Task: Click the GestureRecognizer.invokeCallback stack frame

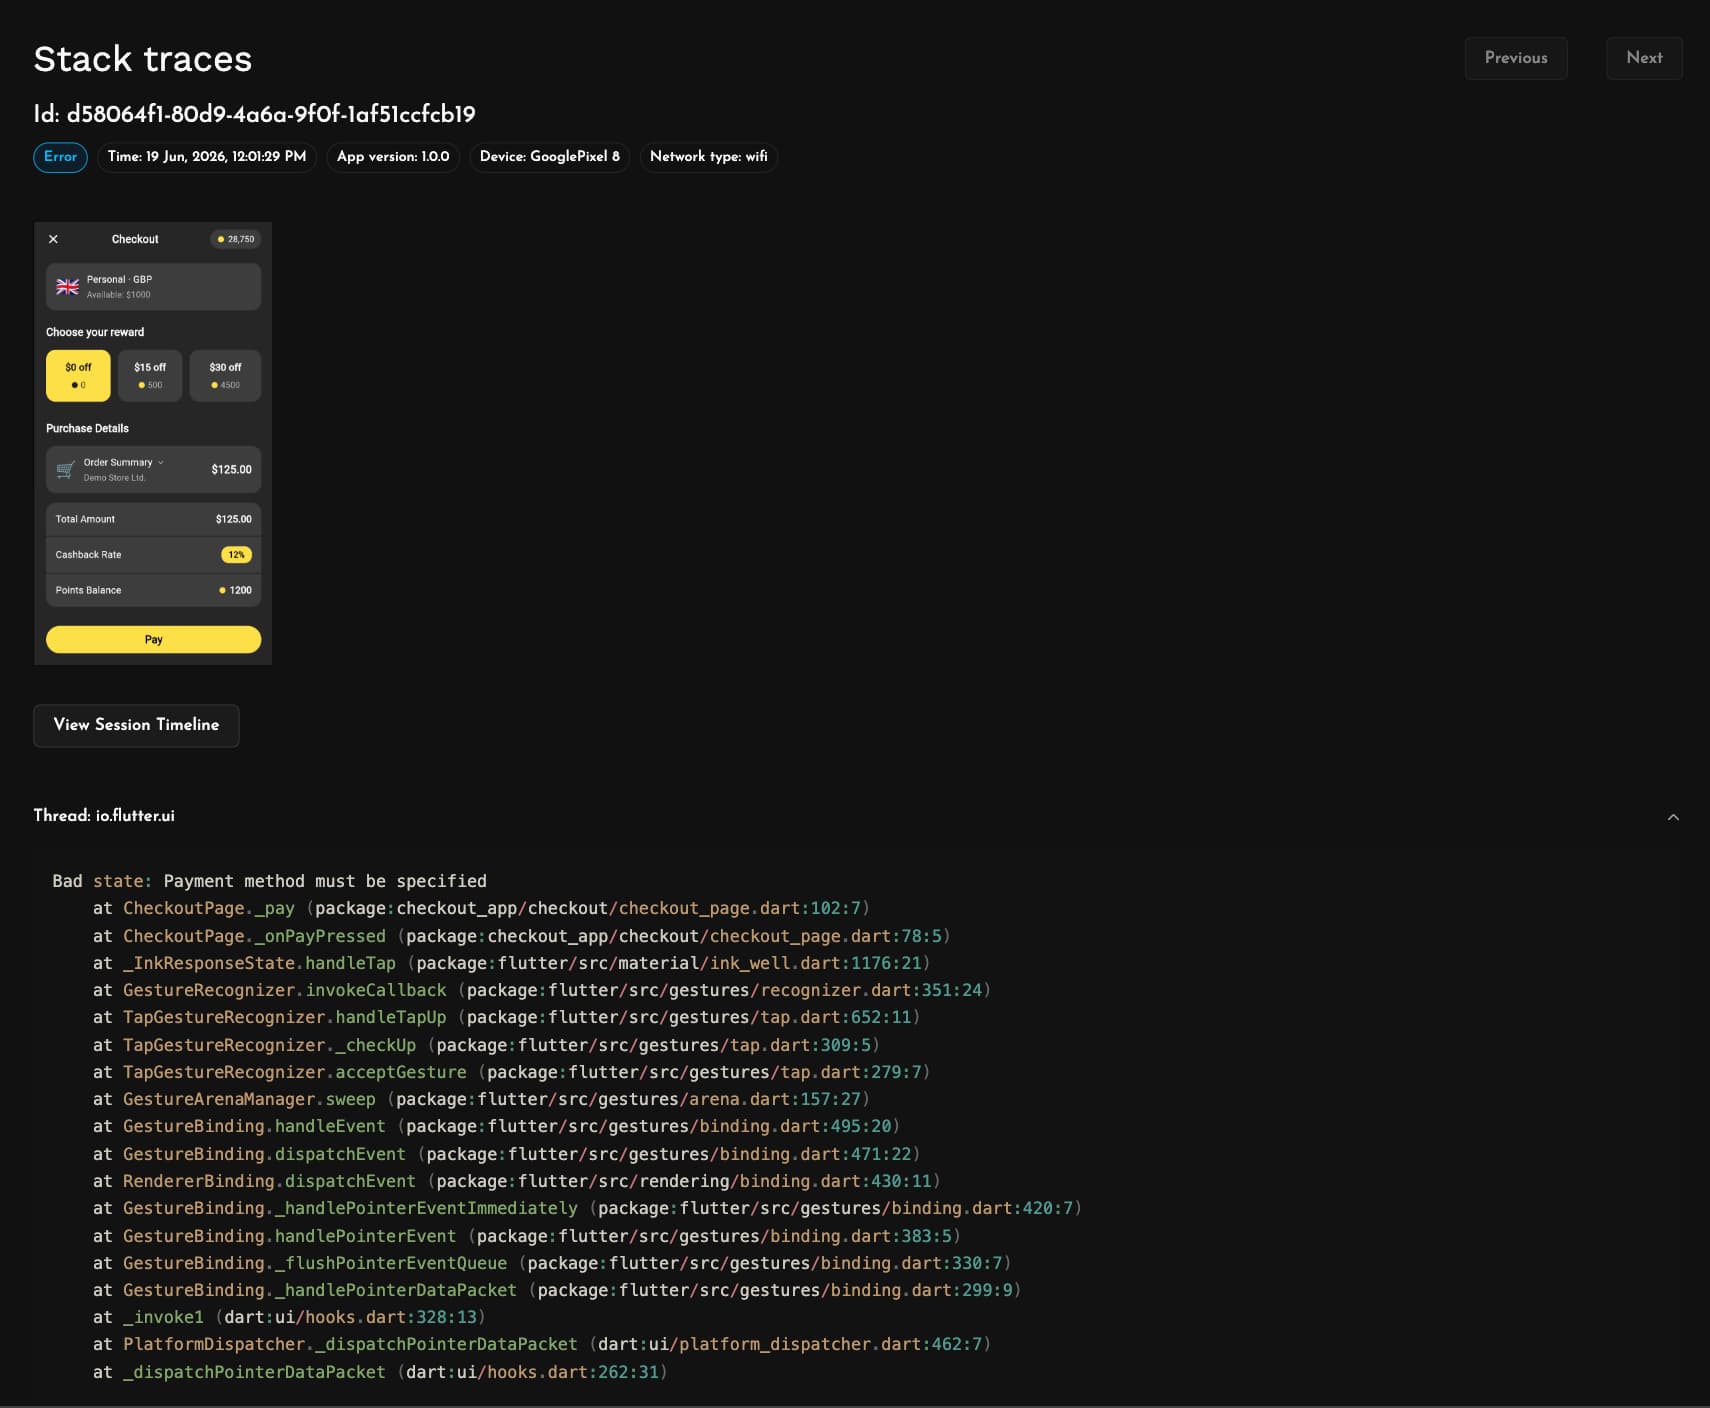Action: coord(542,990)
